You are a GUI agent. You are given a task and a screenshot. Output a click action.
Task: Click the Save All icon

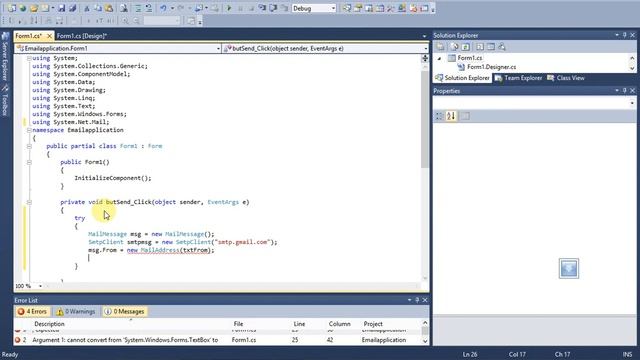[73, 8]
